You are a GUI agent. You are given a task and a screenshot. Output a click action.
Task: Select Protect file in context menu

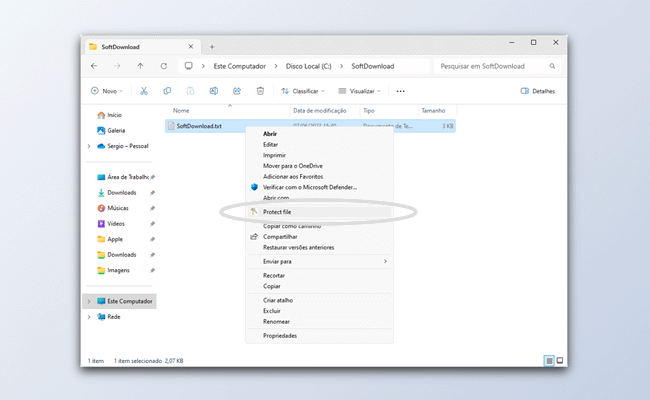coord(277,212)
